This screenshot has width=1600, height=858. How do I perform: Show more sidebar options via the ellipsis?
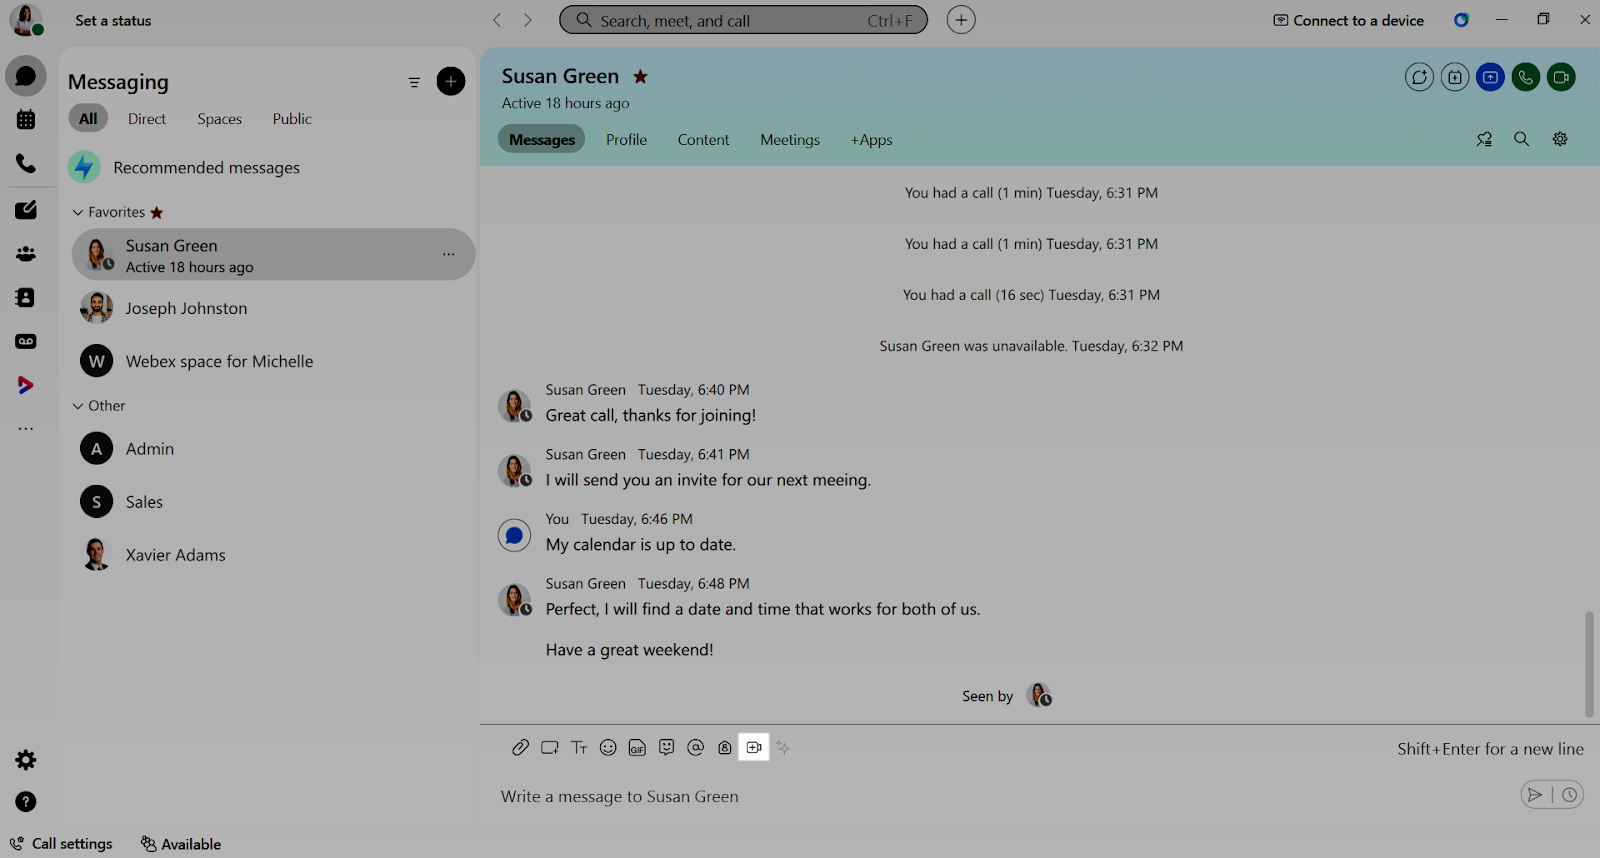pos(26,429)
